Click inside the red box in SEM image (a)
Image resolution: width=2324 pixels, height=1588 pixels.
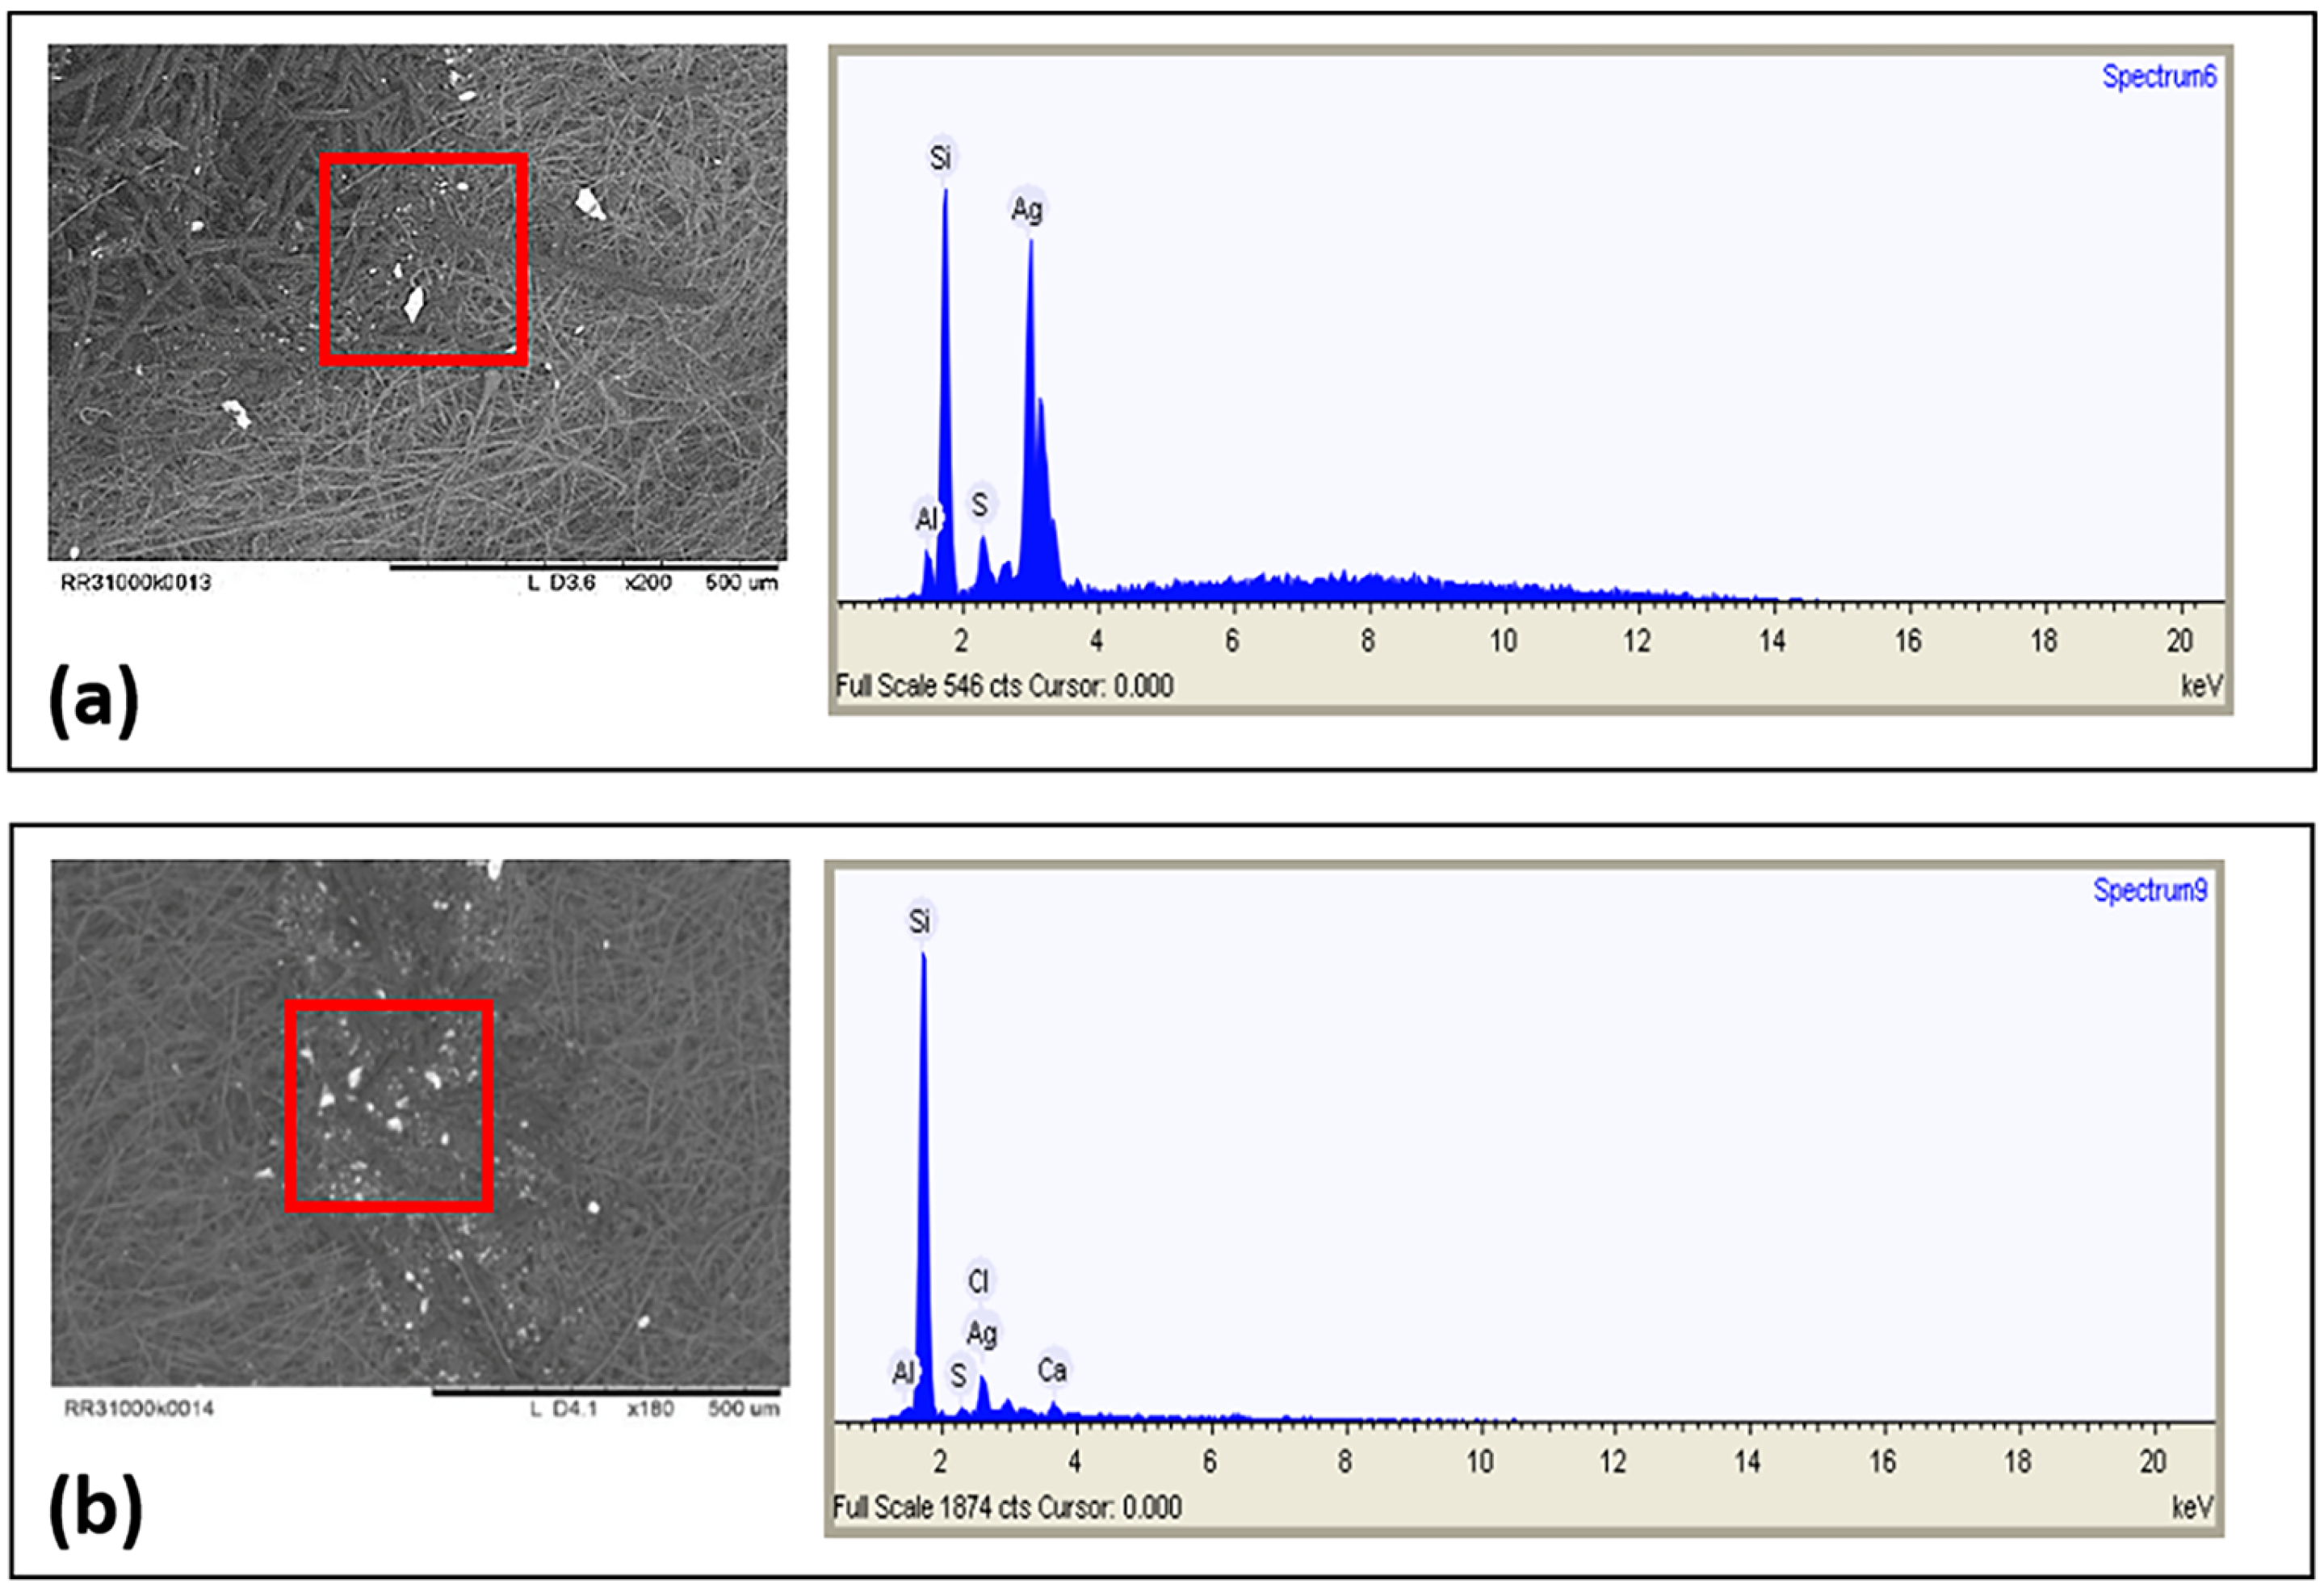point(423,260)
